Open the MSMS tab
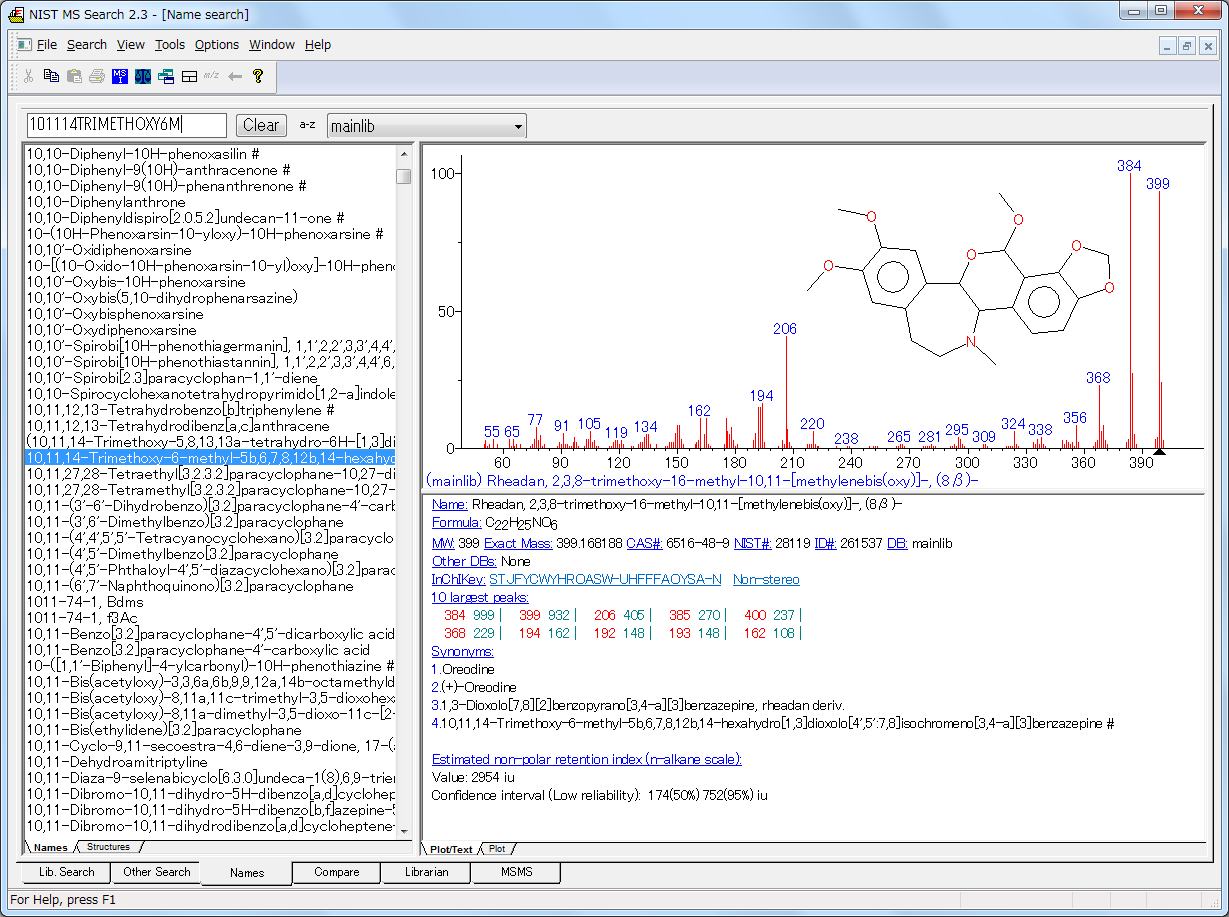 516,872
